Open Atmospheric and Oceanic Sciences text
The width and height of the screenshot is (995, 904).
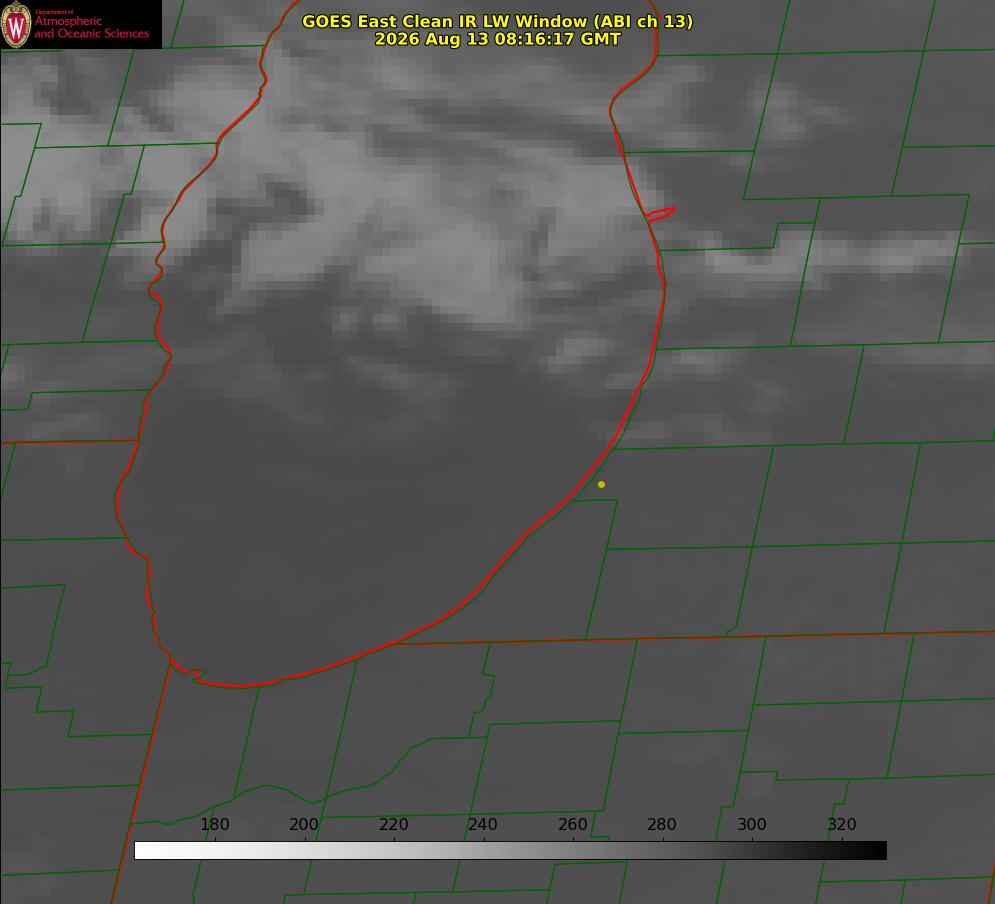coord(92,27)
